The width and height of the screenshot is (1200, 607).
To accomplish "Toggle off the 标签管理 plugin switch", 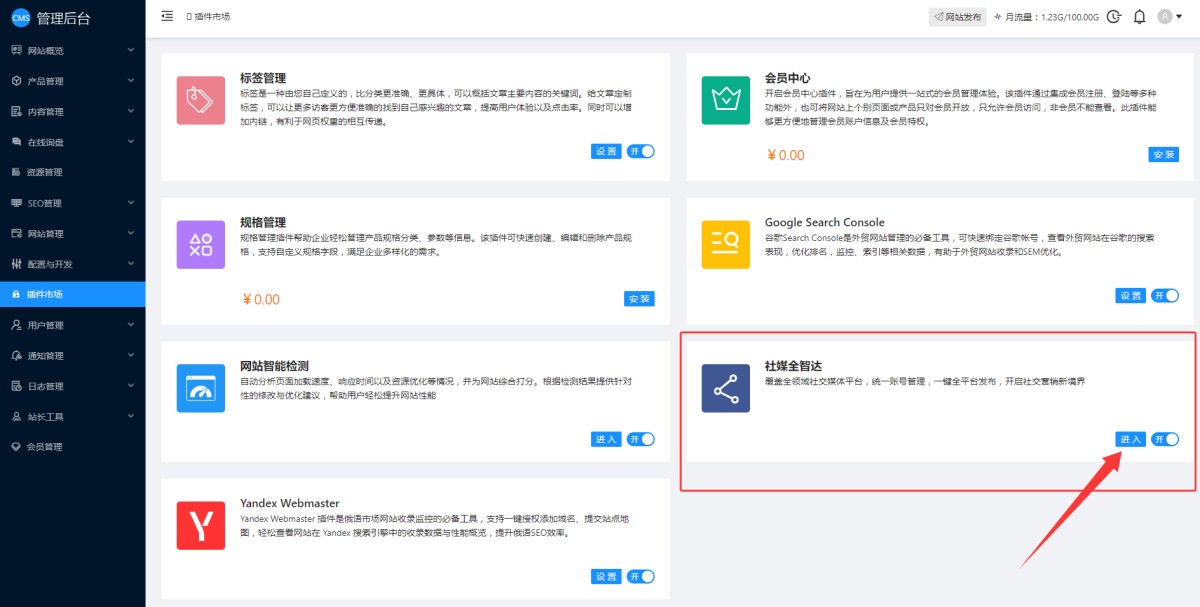I will [x=641, y=151].
